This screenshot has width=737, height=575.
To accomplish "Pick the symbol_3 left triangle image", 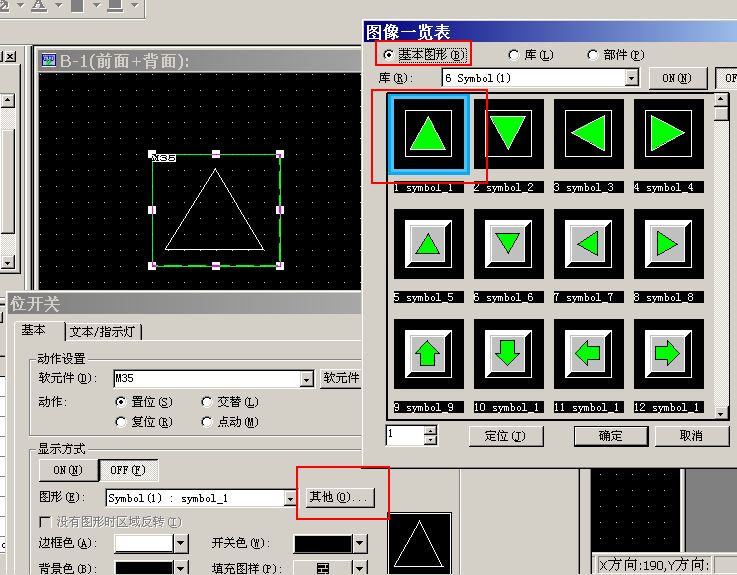I will click(x=589, y=133).
